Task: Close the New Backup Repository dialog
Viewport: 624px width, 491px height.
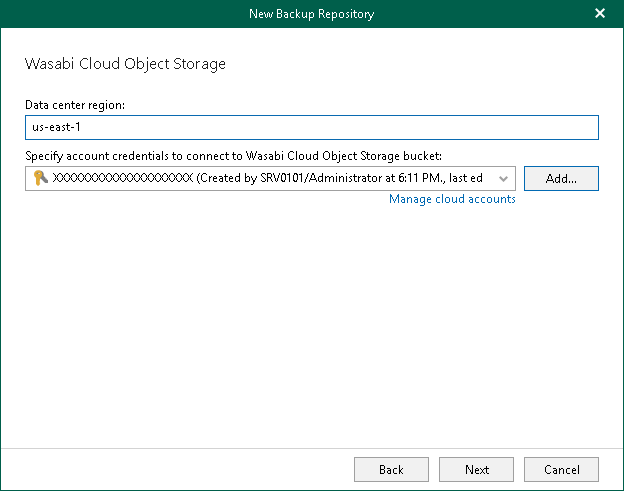Action: point(600,14)
